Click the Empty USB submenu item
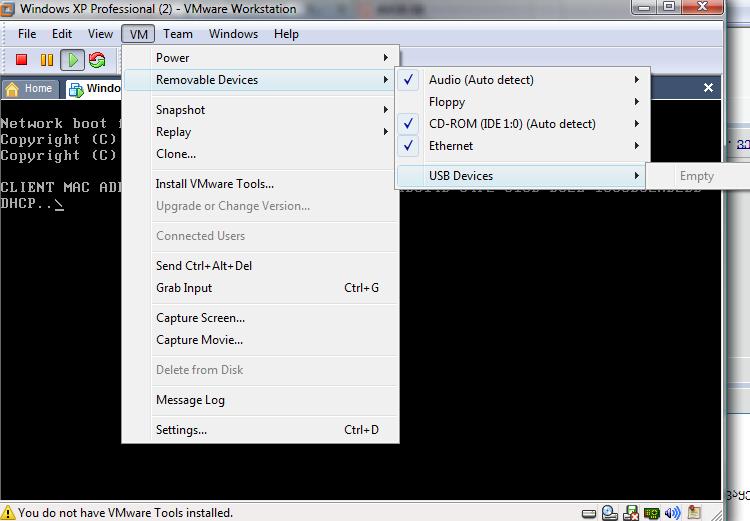The height and width of the screenshot is (521, 750). pos(699,176)
